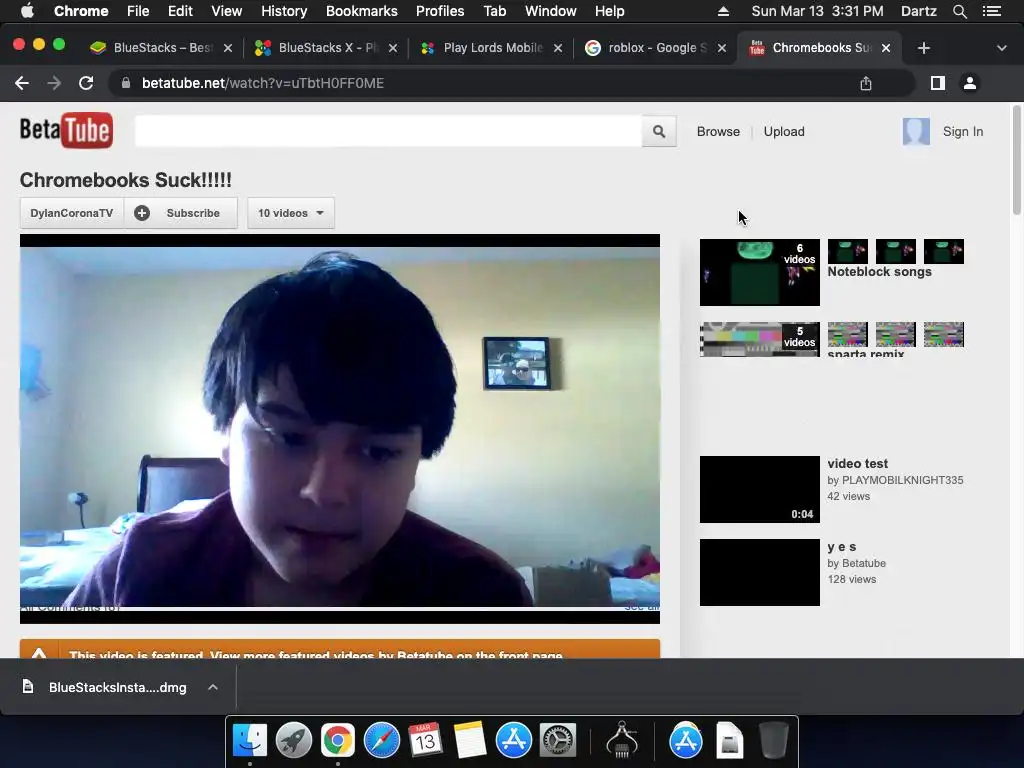Open a new tab with plus

pos(923,48)
